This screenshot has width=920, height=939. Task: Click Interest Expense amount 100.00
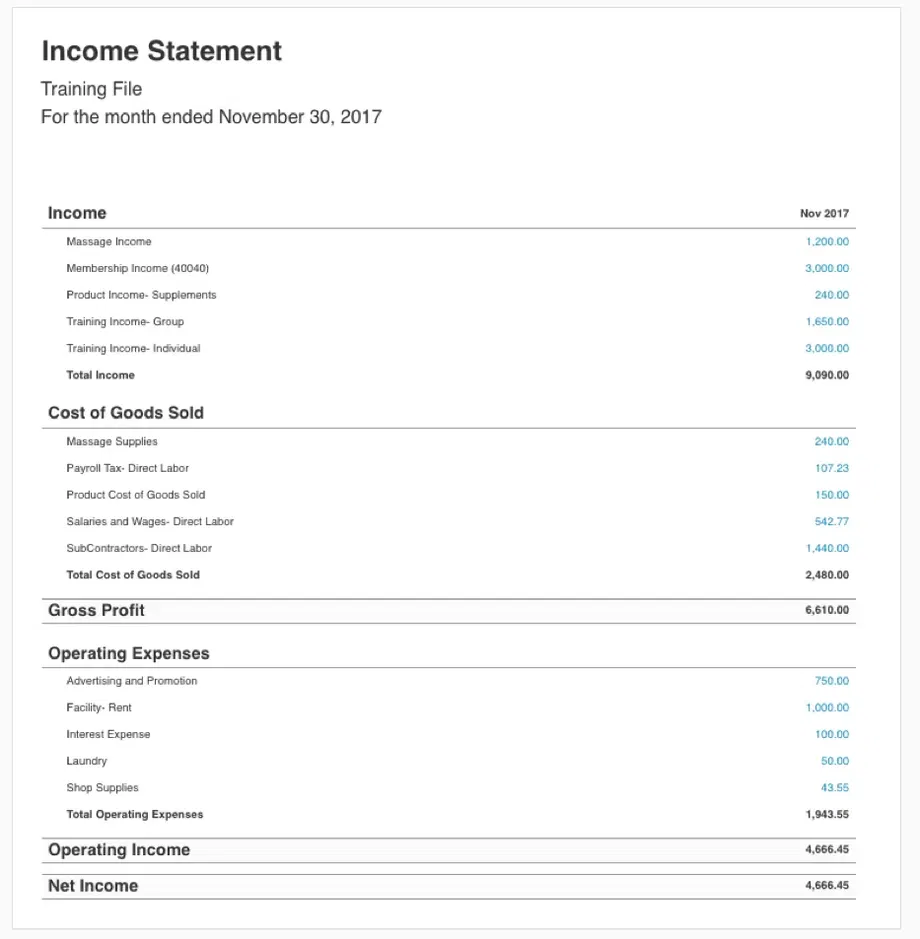pos(831,735)
